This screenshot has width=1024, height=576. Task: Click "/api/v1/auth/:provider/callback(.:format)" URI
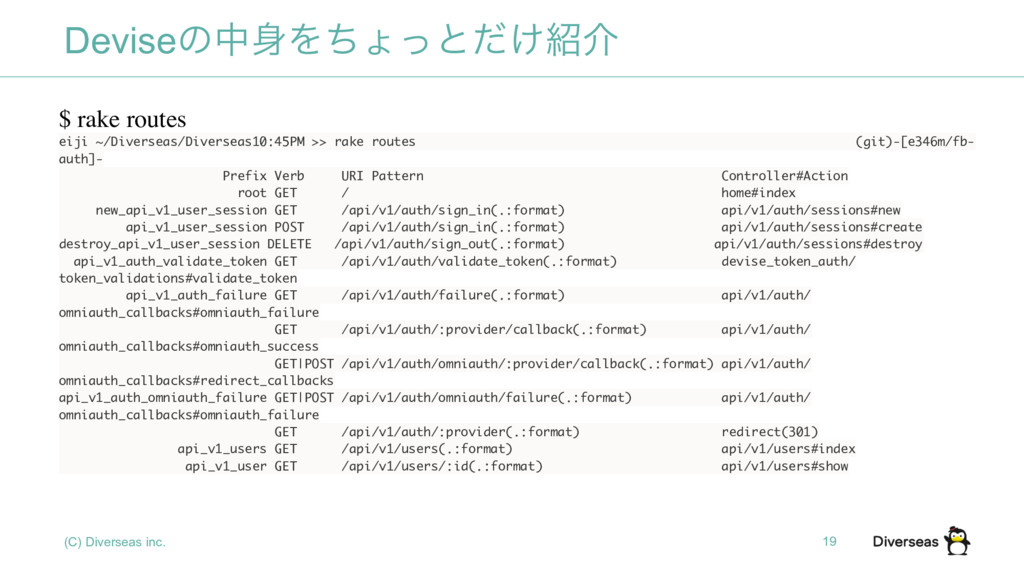(x=494, y=329)
